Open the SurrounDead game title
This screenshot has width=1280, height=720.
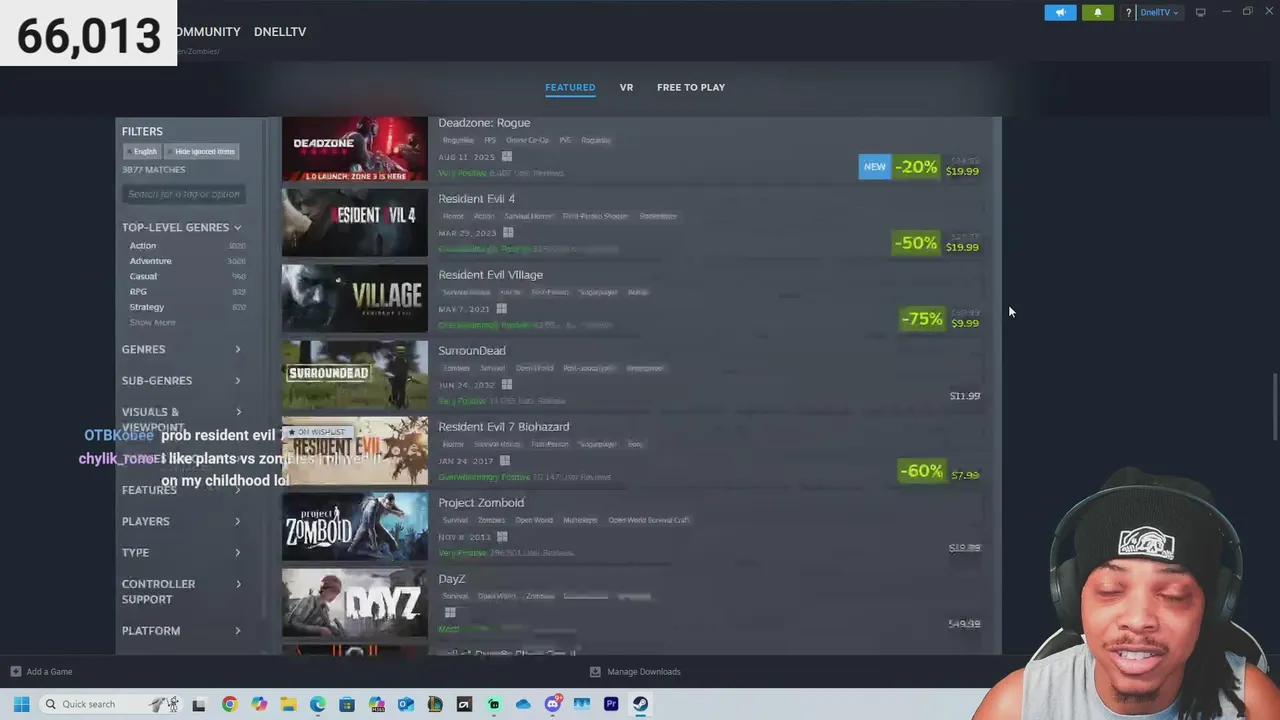(471, 351)
